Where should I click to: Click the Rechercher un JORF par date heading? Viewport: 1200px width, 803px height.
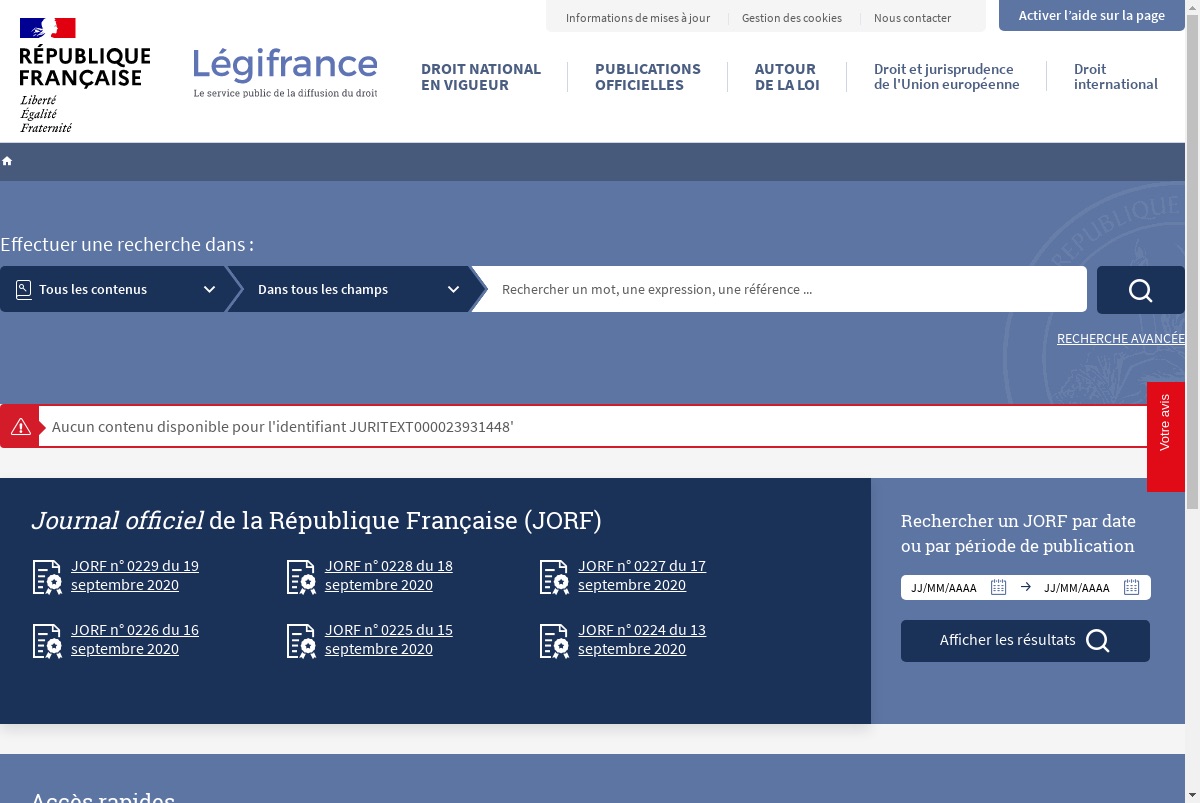click(1018, 533)
